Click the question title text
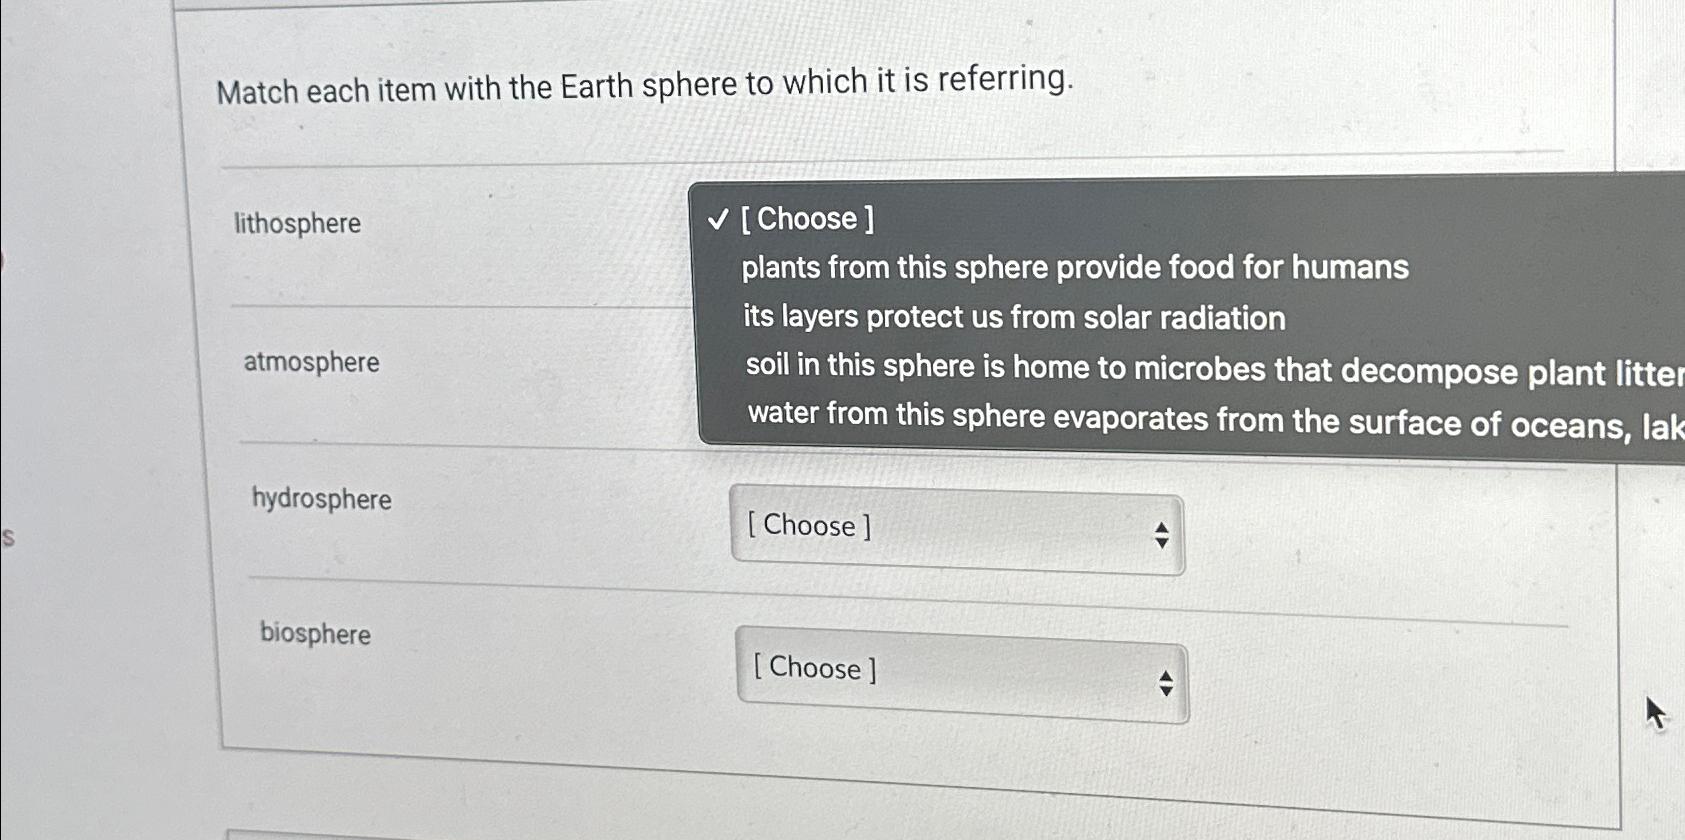 (x=645, y=87)
